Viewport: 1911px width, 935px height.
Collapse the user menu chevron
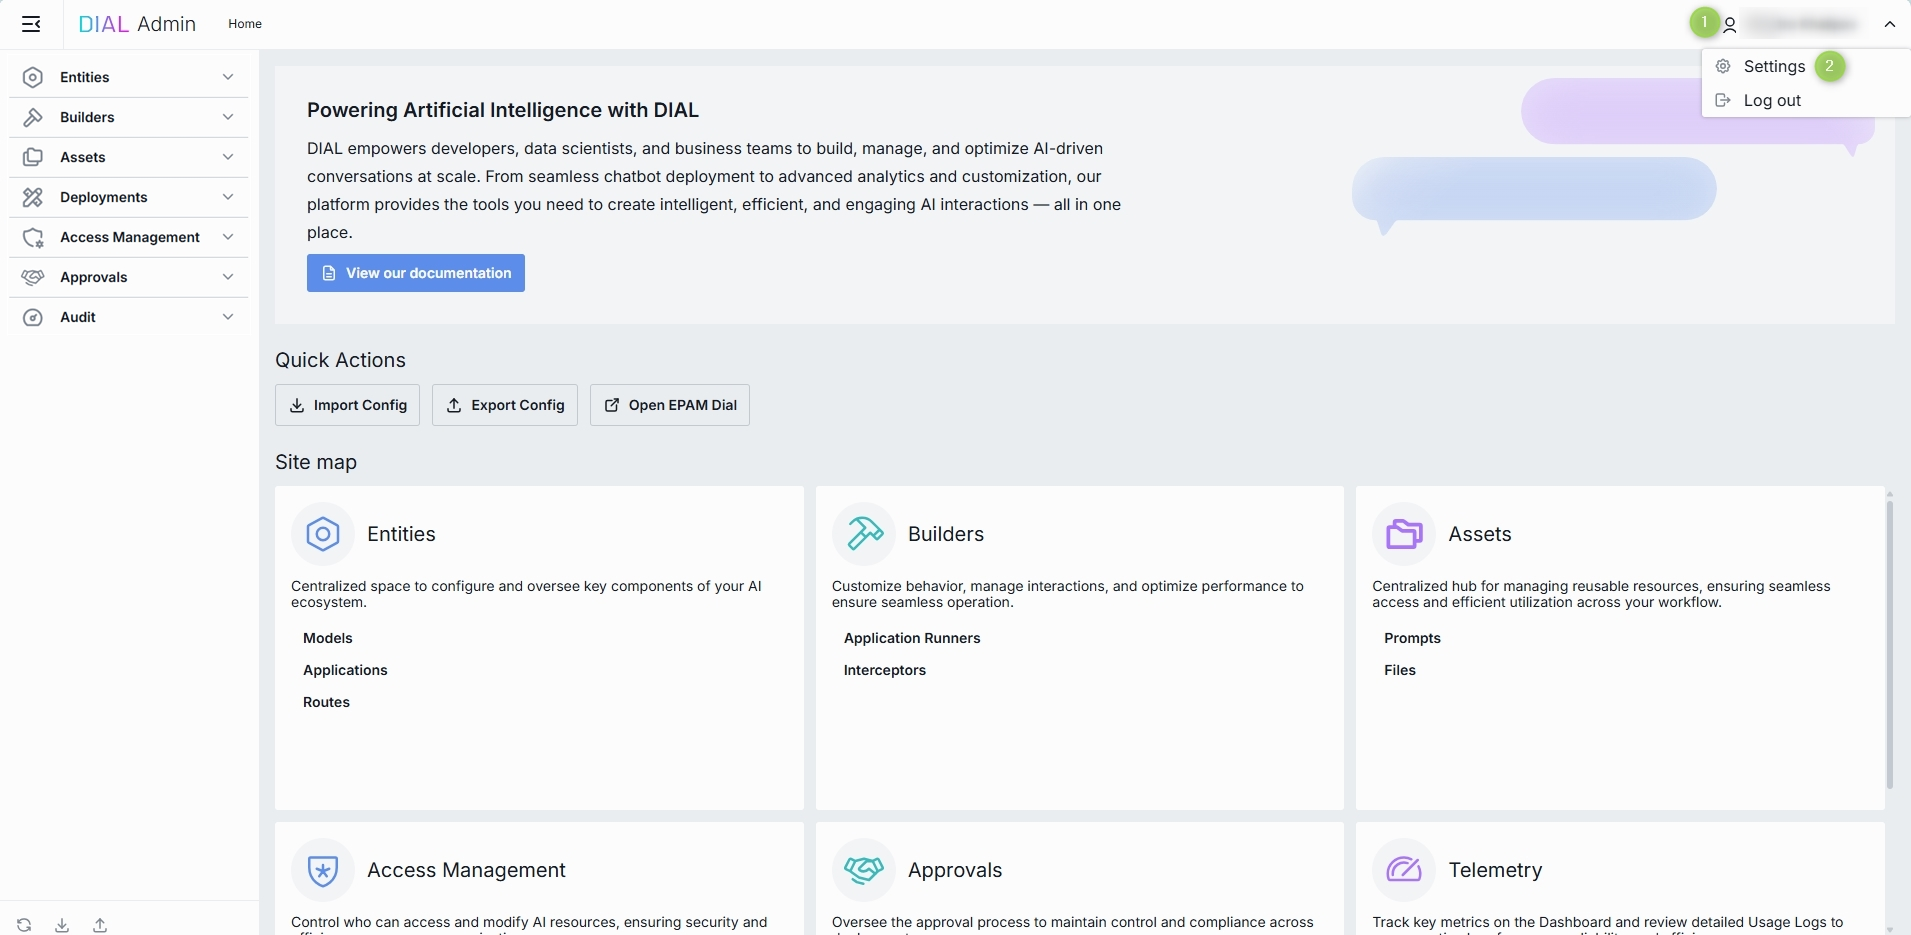tap(1889, 25)
